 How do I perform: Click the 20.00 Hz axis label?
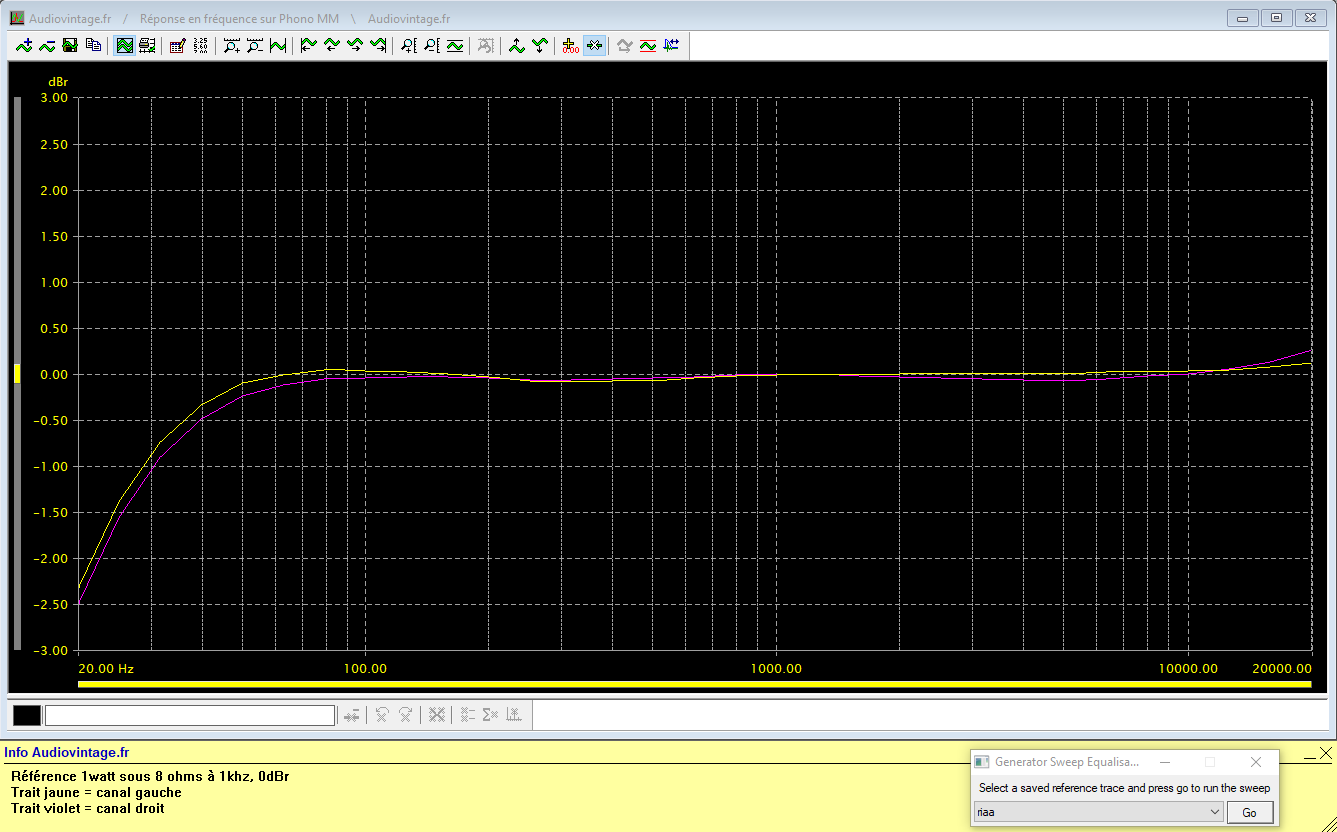coord(106,668)
